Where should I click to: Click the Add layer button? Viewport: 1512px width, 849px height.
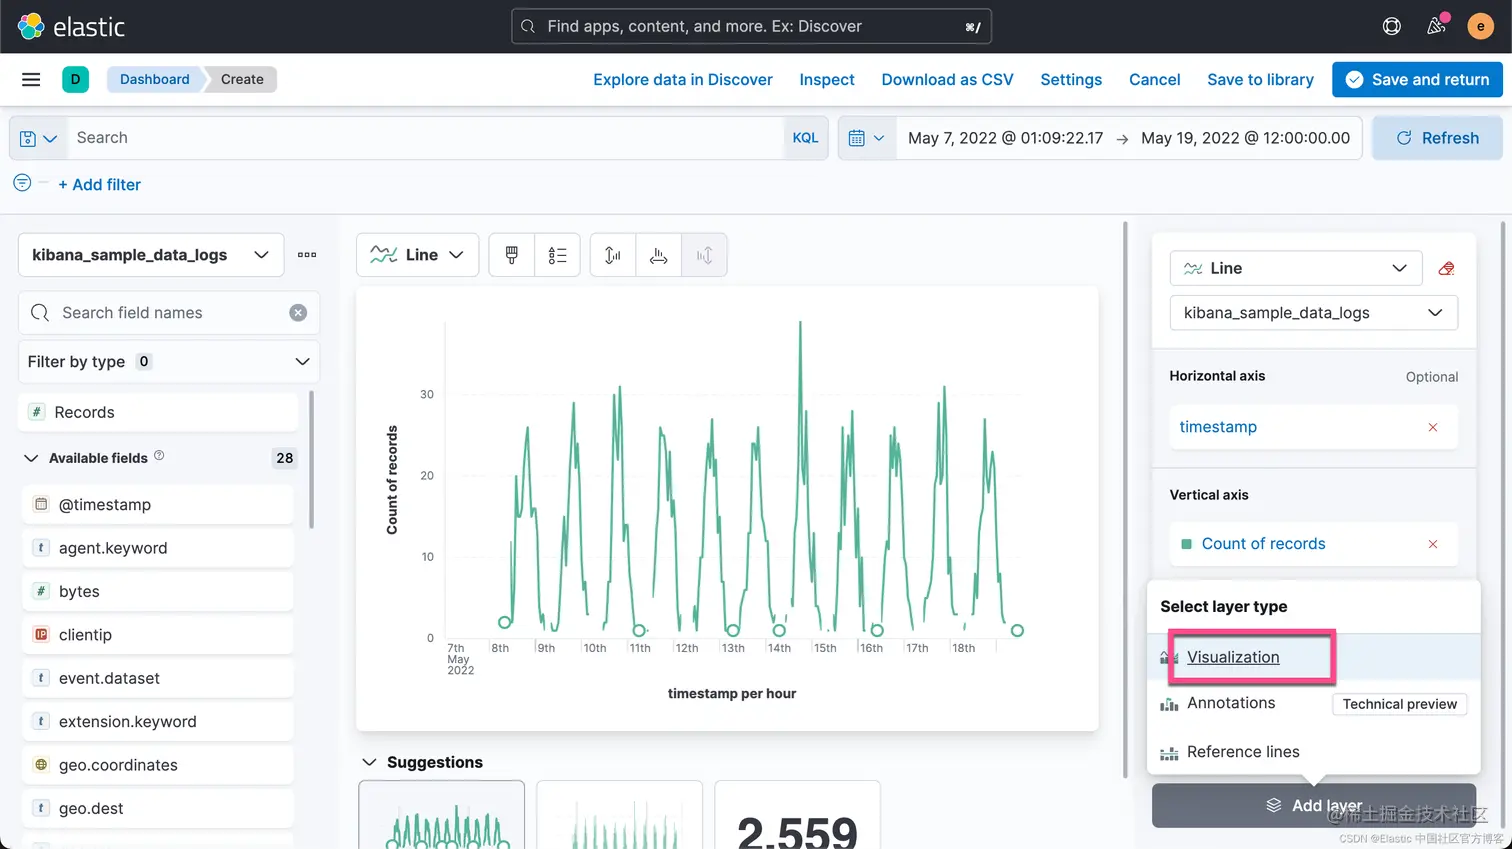[x=1314, y=805]
